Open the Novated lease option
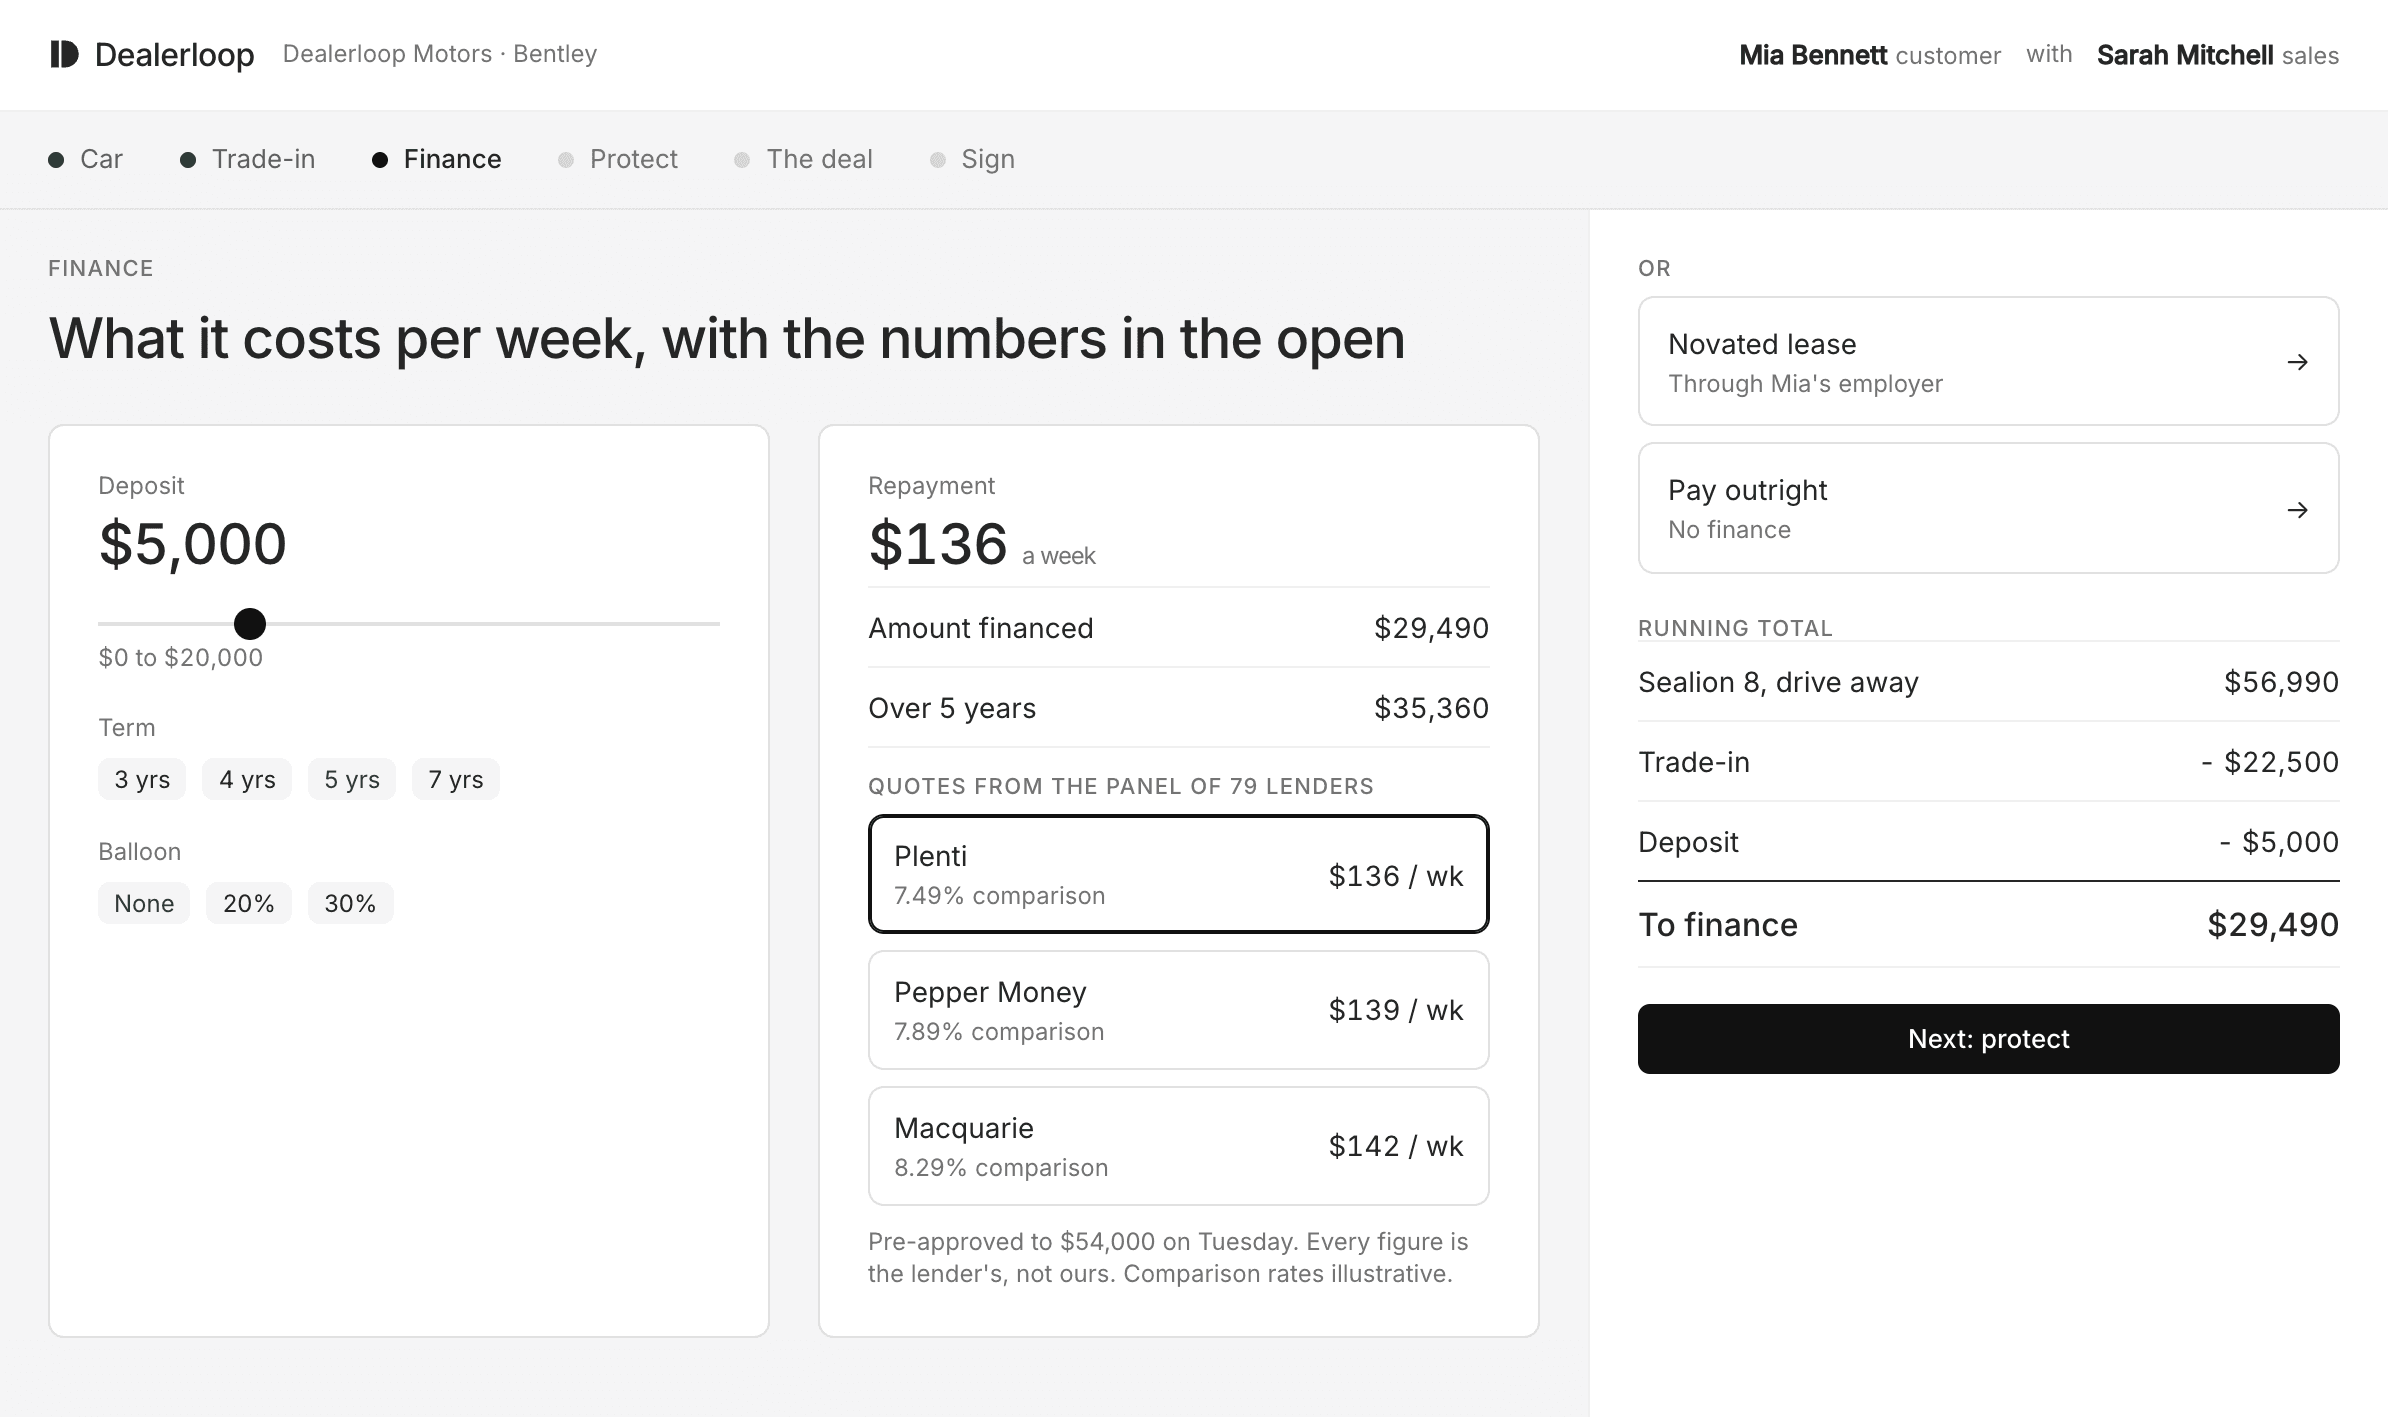 [1988, 361]
